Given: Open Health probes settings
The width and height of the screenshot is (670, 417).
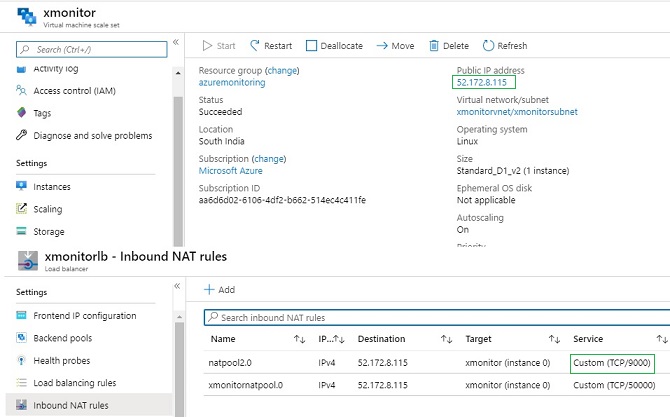Looking at the screenshot, I should pos(62,361).
